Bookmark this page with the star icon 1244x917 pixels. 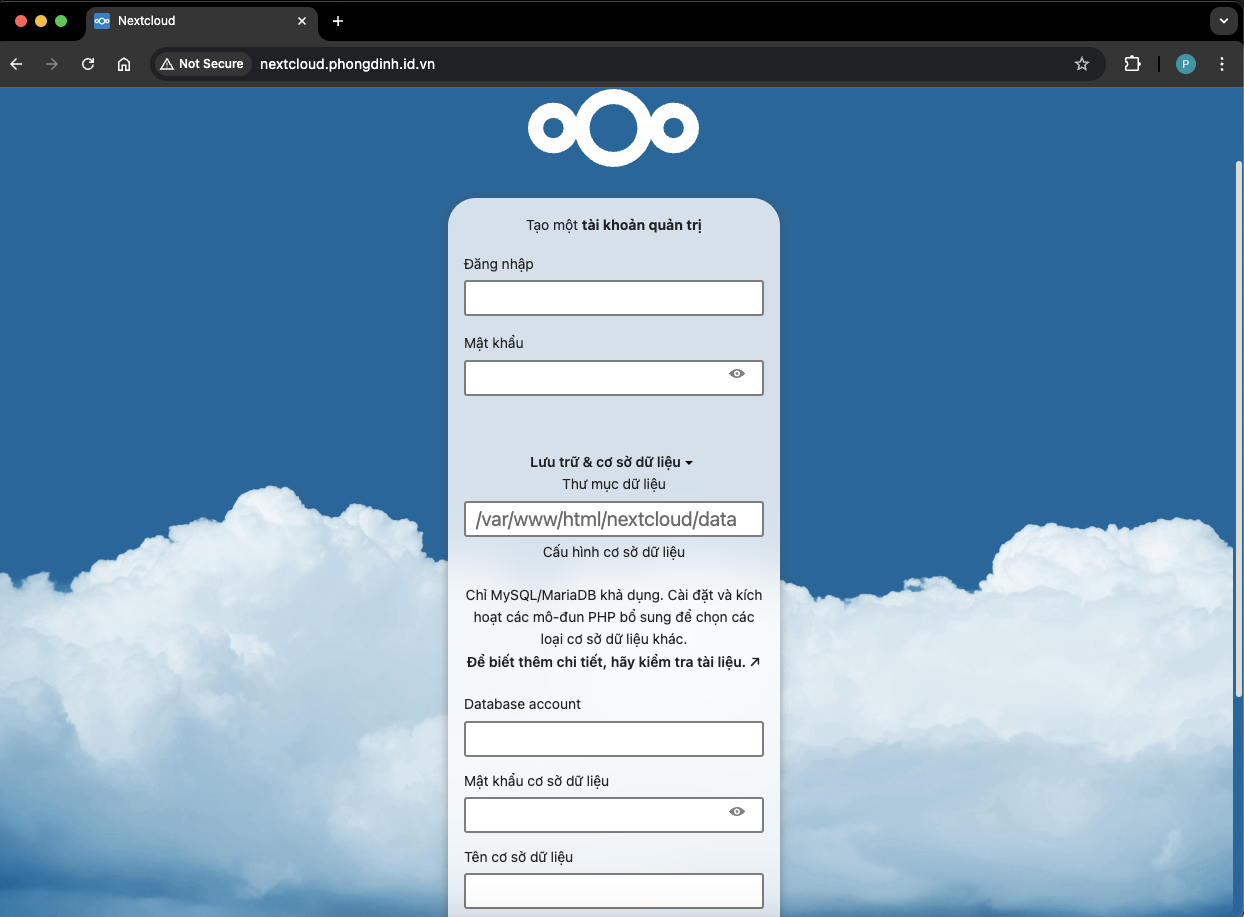(x=1082, y=64)
